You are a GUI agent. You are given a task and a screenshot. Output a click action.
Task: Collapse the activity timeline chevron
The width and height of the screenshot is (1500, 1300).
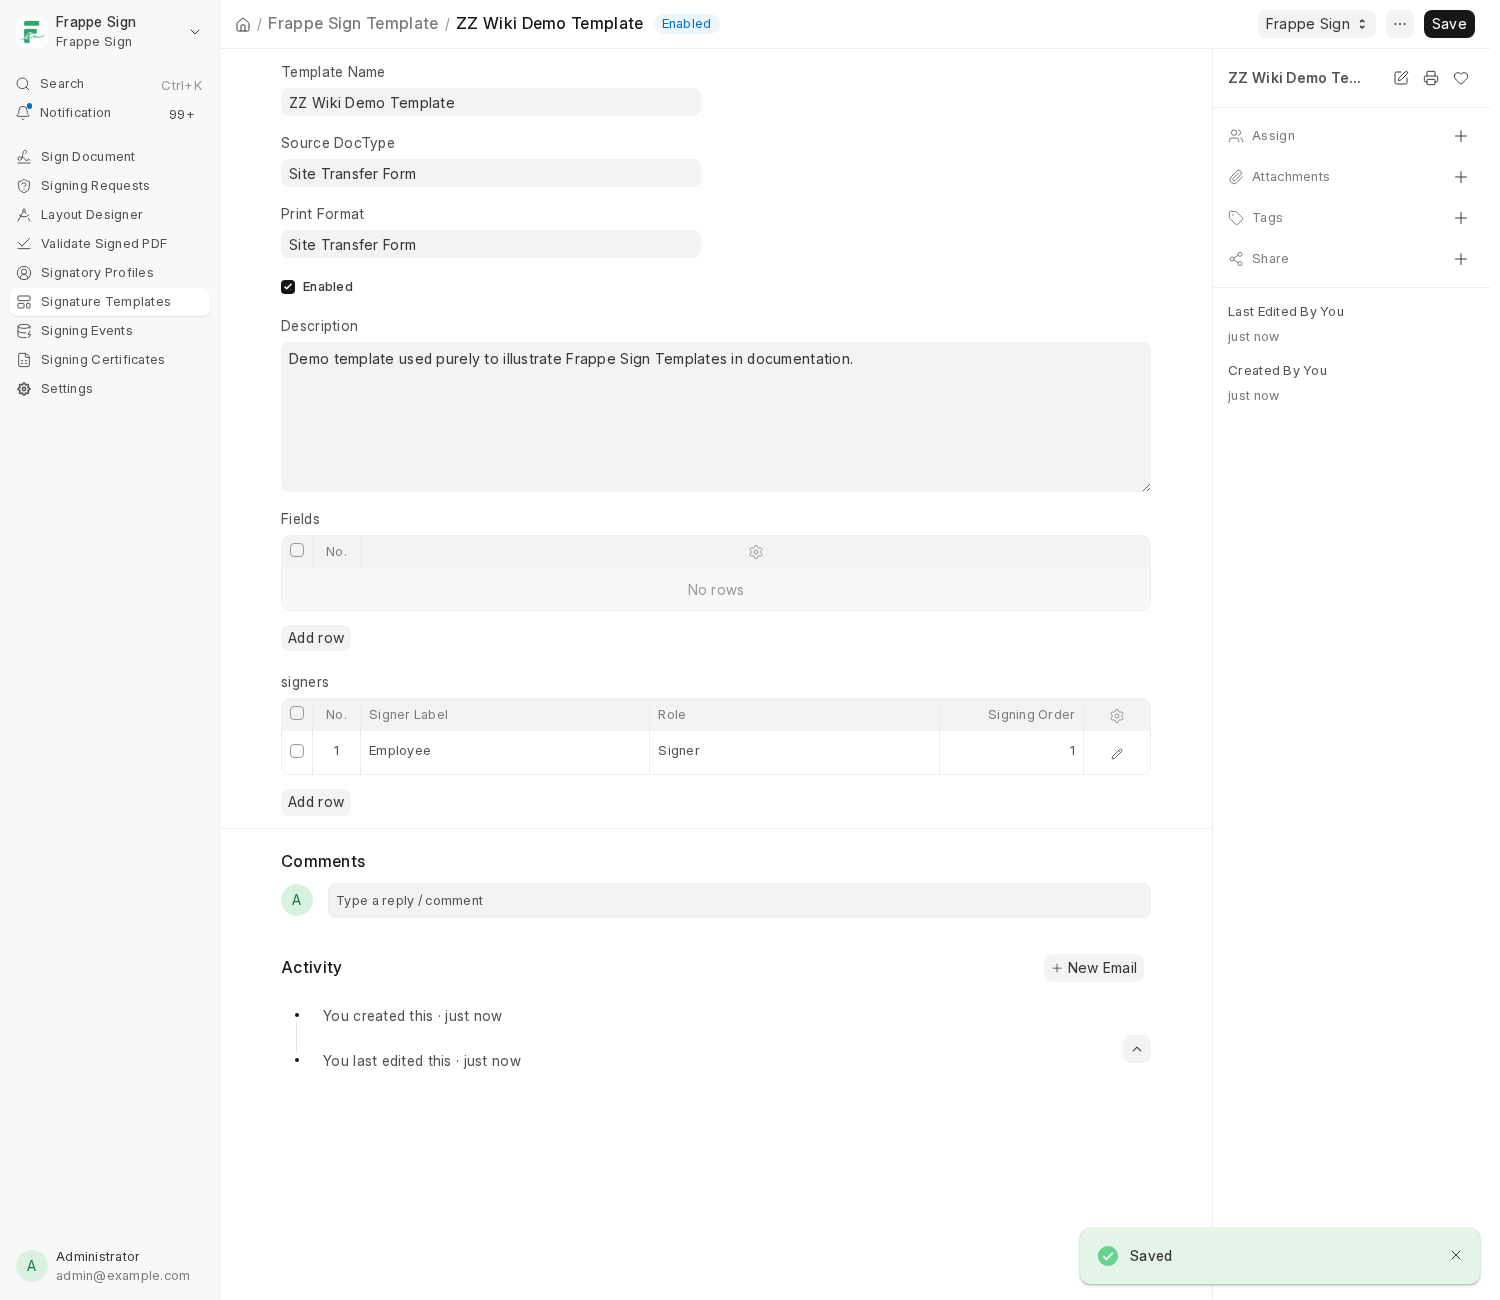click(1137, 1049)
